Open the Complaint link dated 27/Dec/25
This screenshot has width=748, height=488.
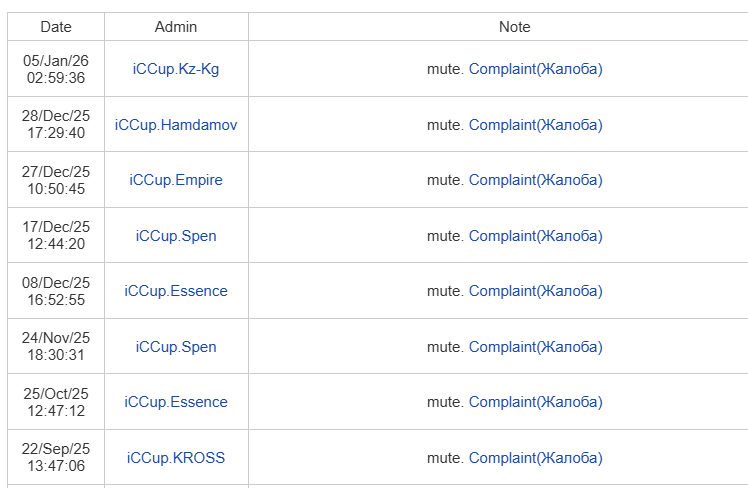click(536, 180)
